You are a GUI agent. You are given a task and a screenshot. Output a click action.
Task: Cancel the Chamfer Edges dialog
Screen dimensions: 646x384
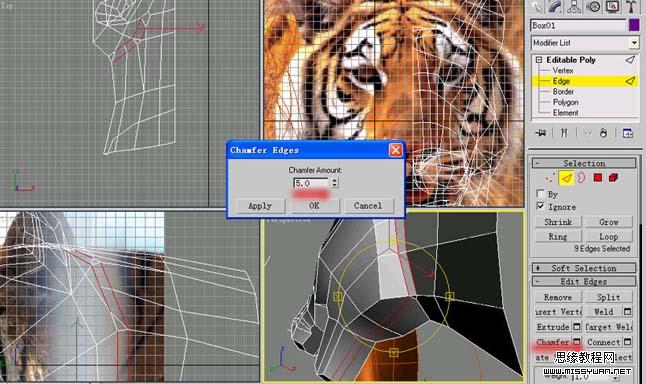368,206
